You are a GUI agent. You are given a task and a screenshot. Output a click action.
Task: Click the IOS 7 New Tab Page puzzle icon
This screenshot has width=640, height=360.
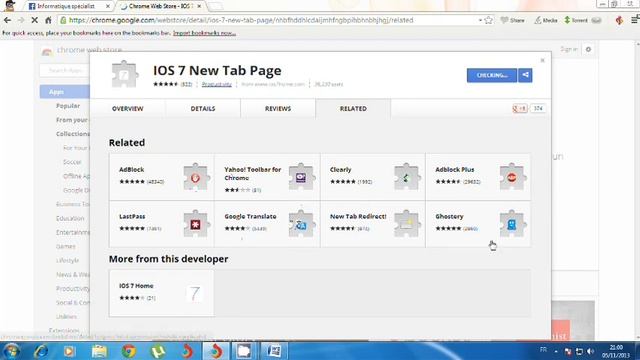[x=125, y=74]
